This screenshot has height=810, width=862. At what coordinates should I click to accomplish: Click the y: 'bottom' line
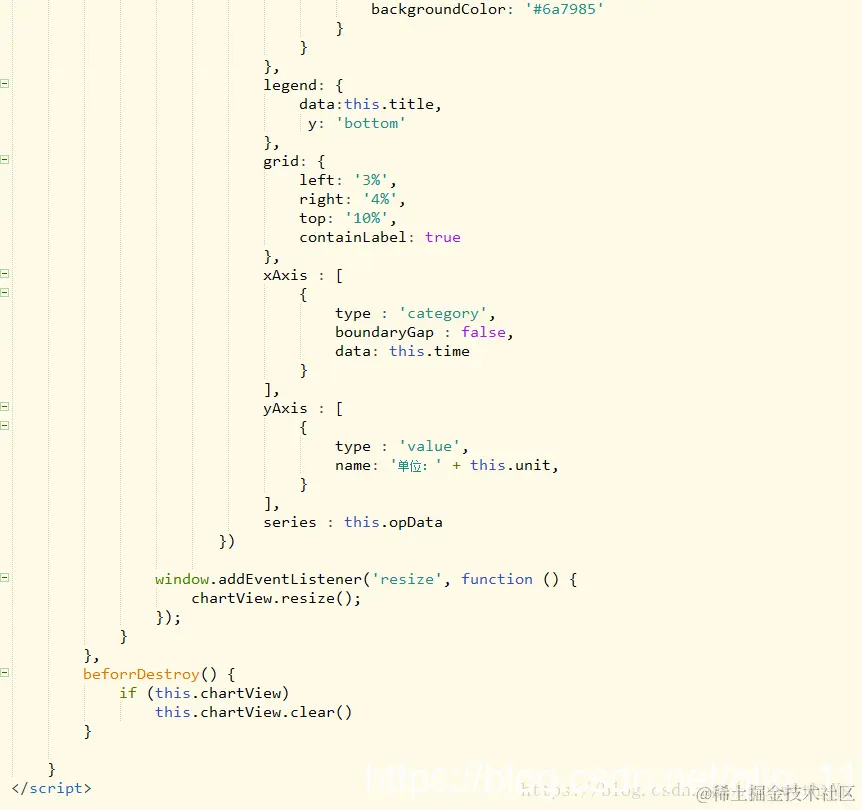[x=356, y=123]
